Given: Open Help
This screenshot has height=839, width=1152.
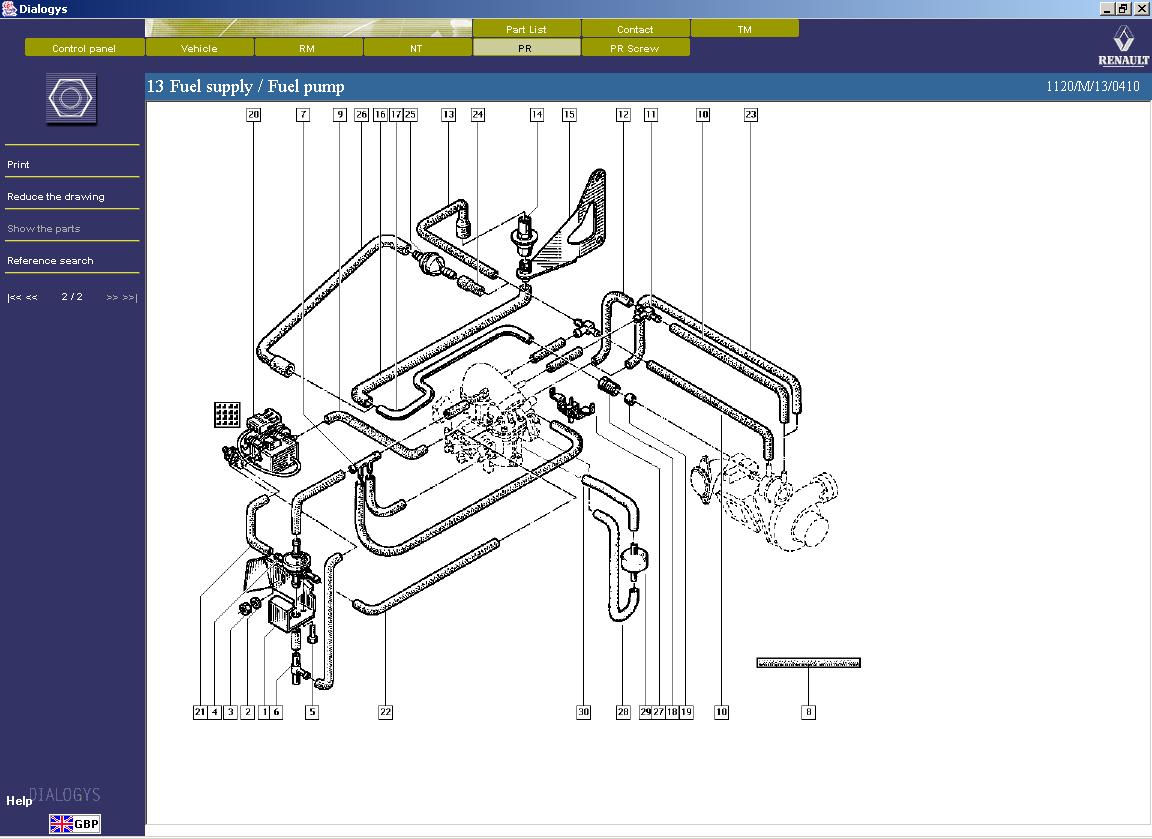Looking at the screenshot, I should point(19,801).
